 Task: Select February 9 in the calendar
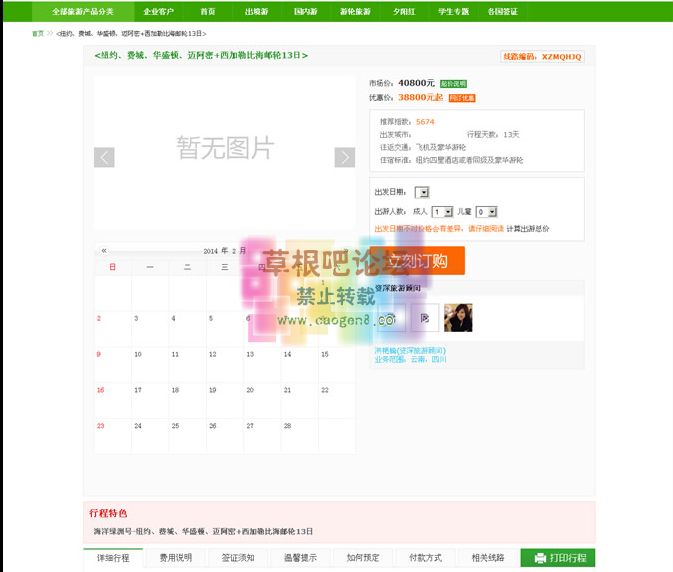(x=113, y=364)
